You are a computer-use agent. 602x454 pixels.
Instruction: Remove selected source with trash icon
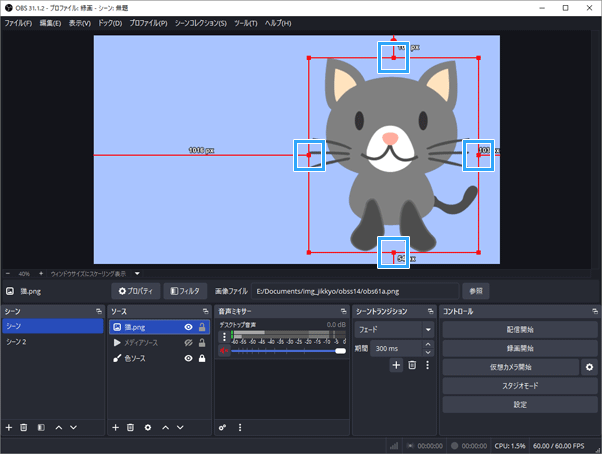[x=131, y=427]
